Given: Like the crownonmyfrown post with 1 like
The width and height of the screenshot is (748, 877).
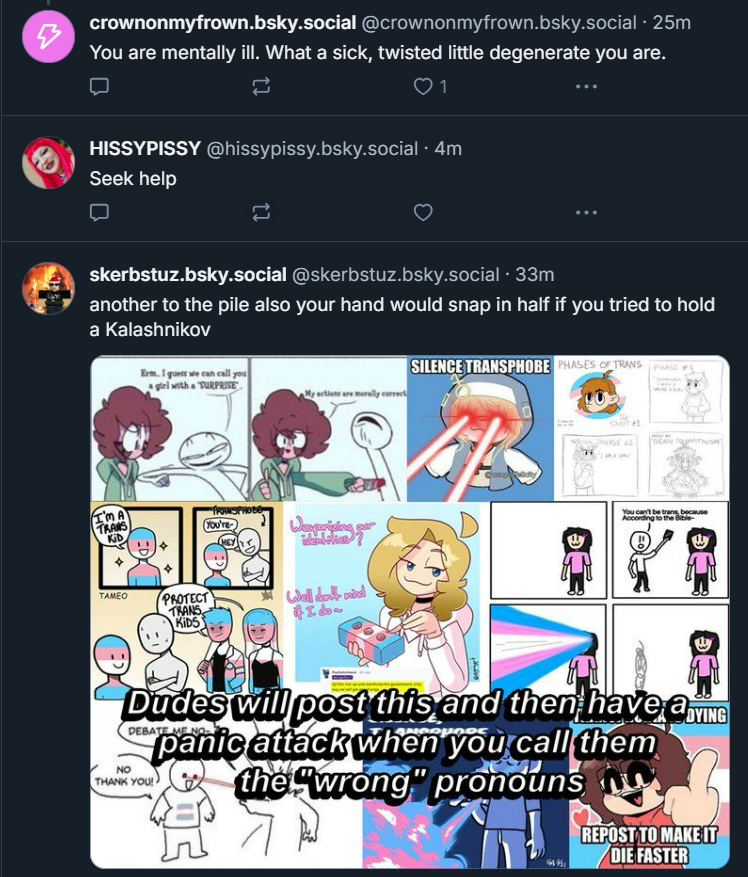Looking at the screenshot, I should tap(430, 87).
